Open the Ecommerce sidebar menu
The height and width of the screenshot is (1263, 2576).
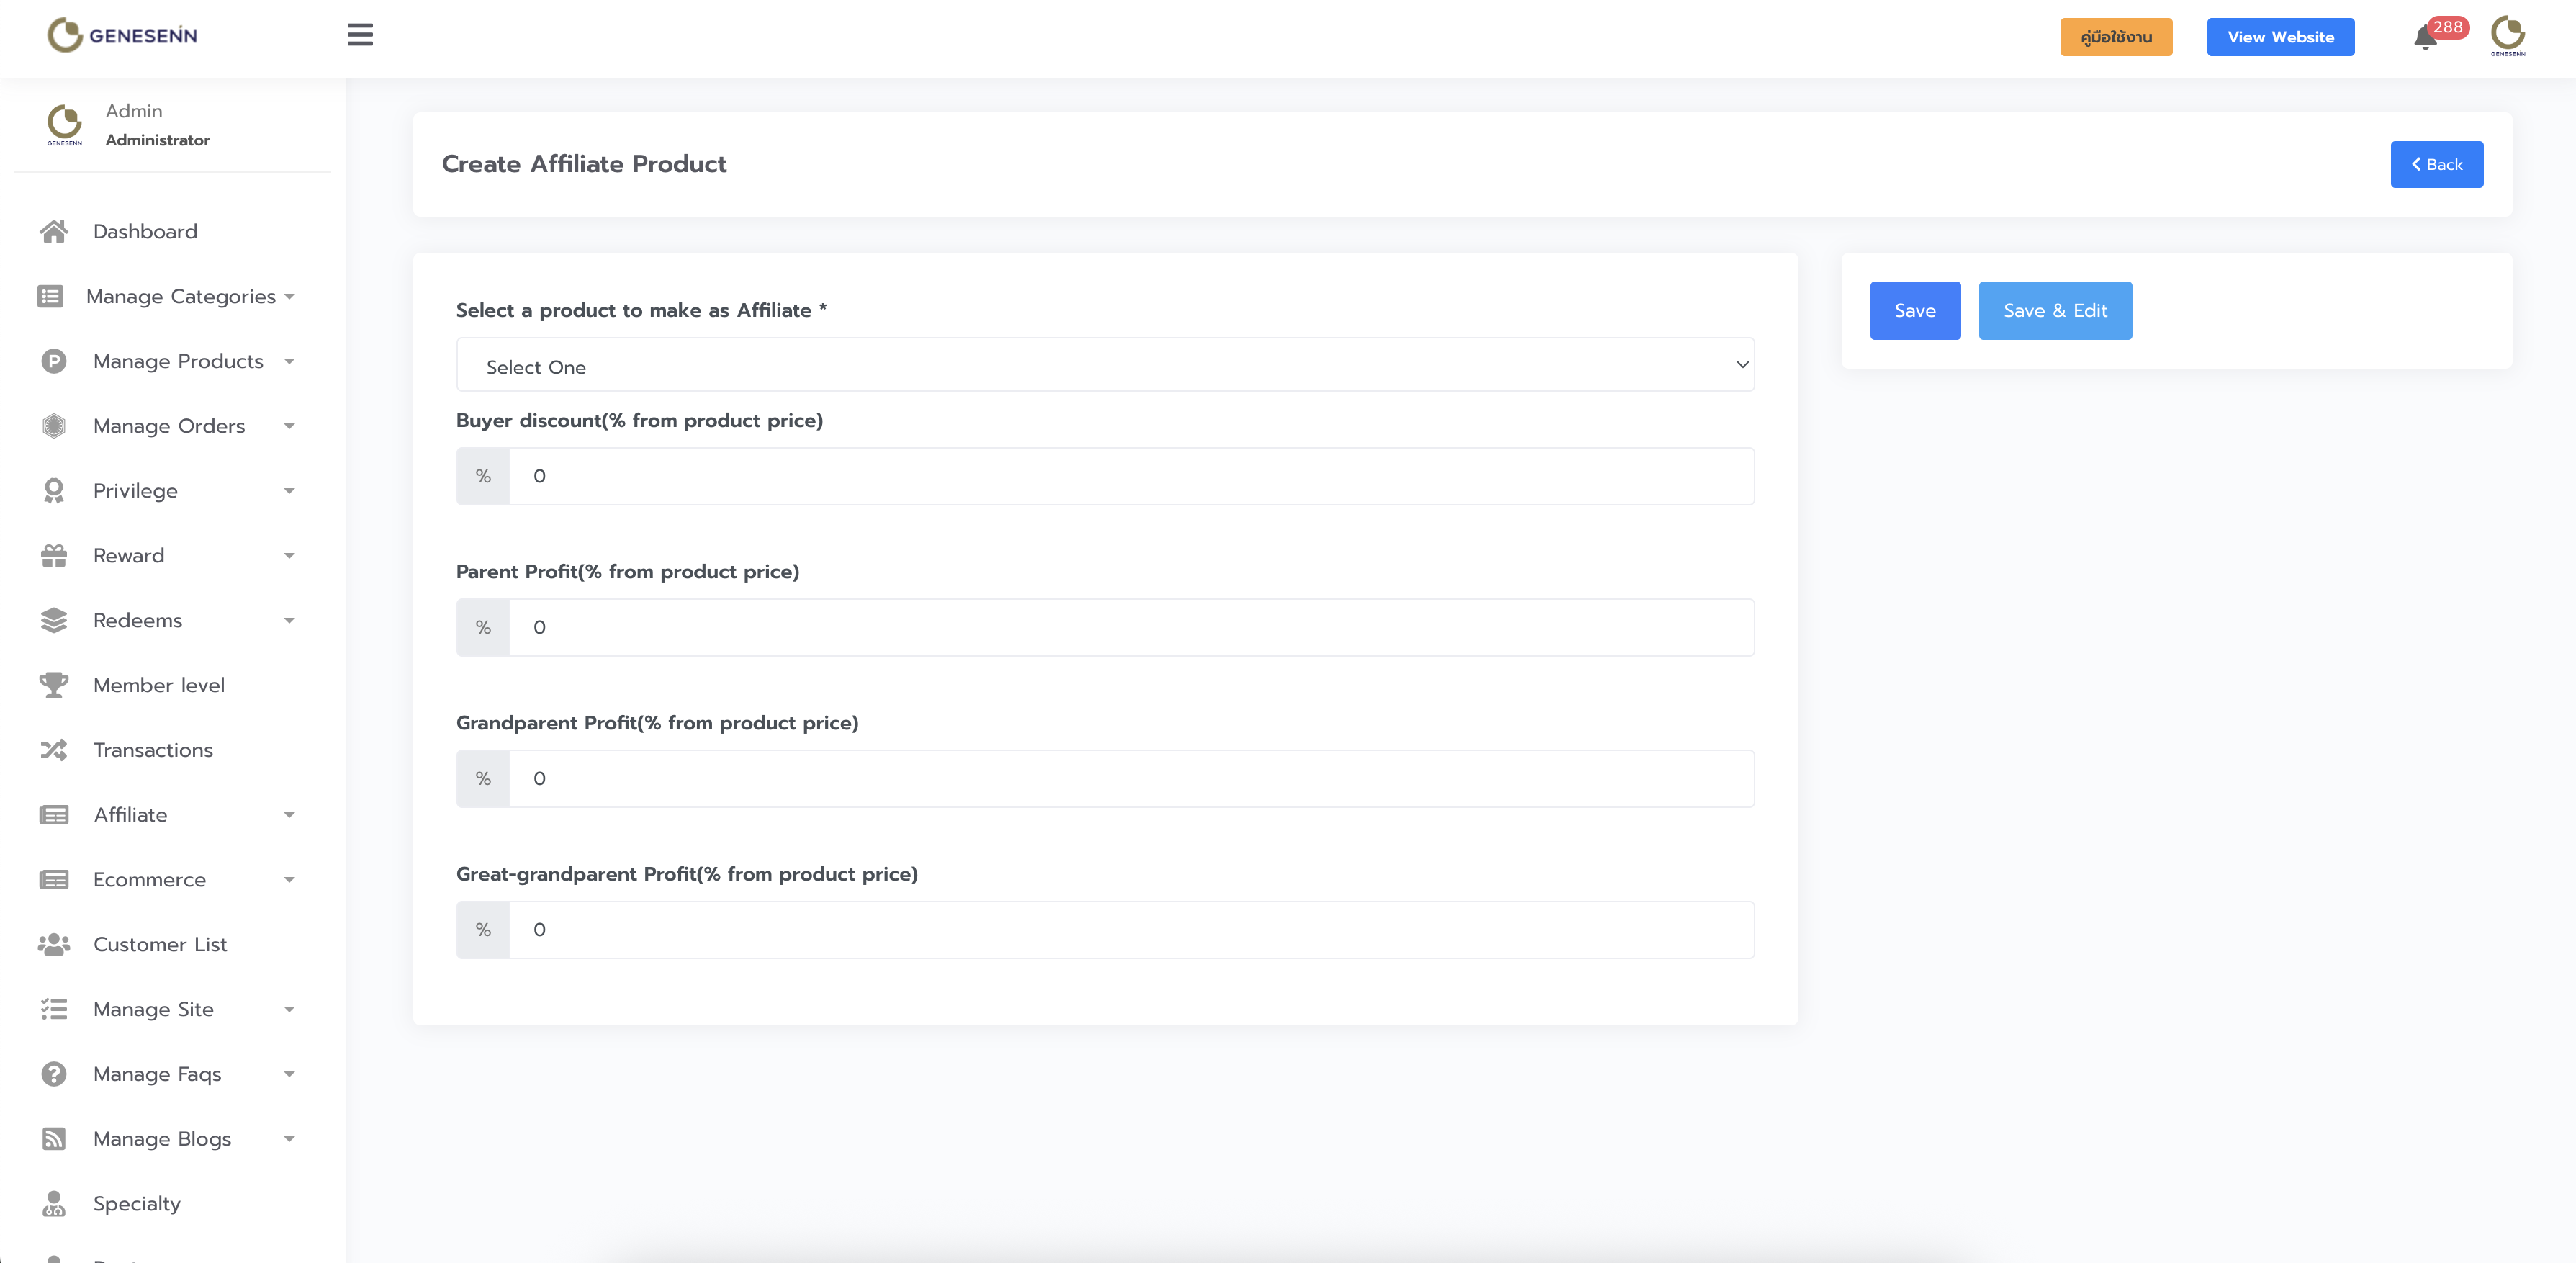click(x=150, y=880)
